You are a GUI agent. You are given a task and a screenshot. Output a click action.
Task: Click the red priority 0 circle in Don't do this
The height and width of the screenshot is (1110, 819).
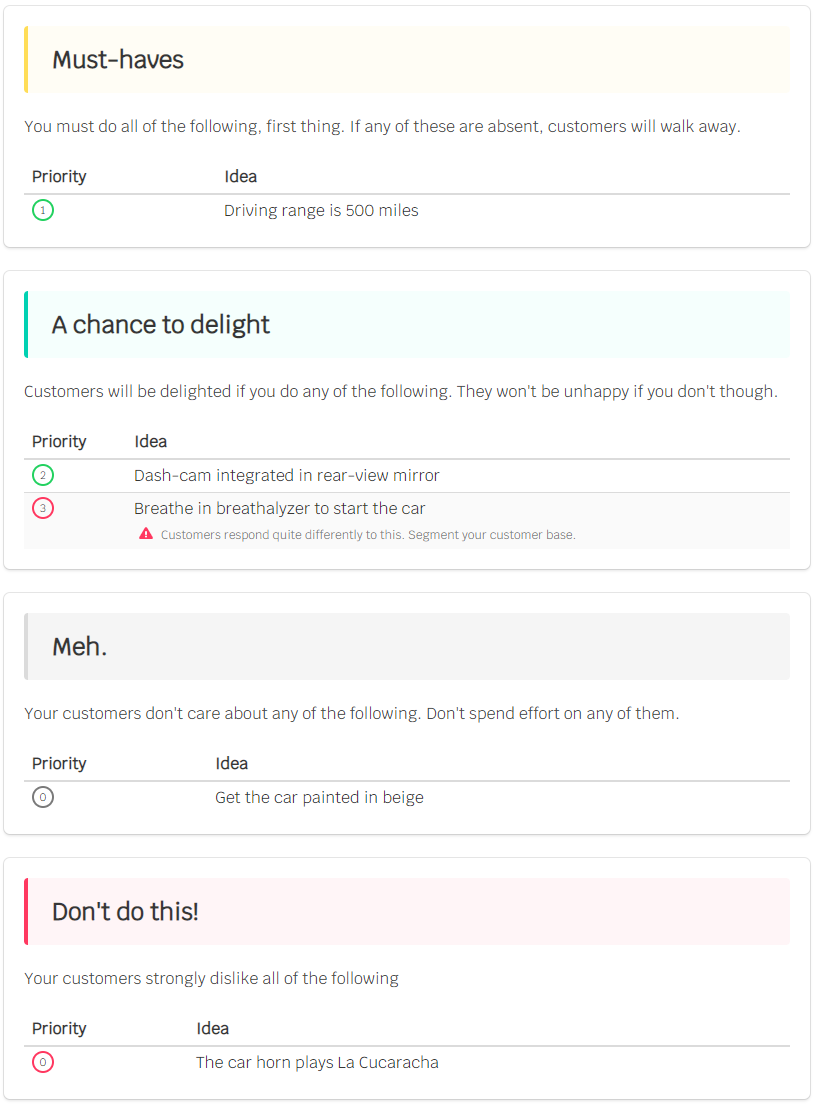coord(42,1062)
